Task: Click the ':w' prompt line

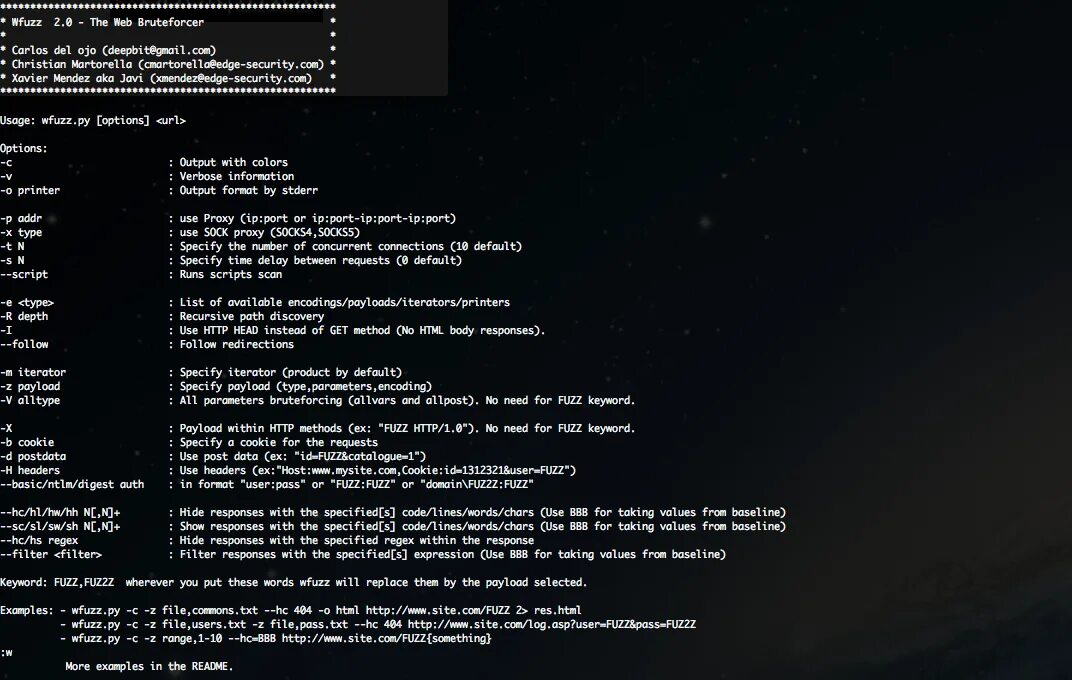Action: (6, 653)
